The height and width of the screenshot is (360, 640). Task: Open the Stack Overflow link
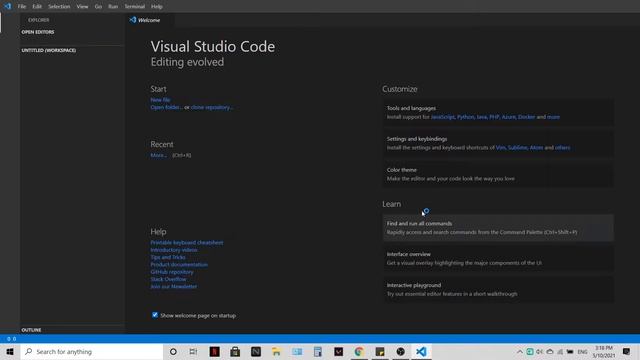pos(168,279)
